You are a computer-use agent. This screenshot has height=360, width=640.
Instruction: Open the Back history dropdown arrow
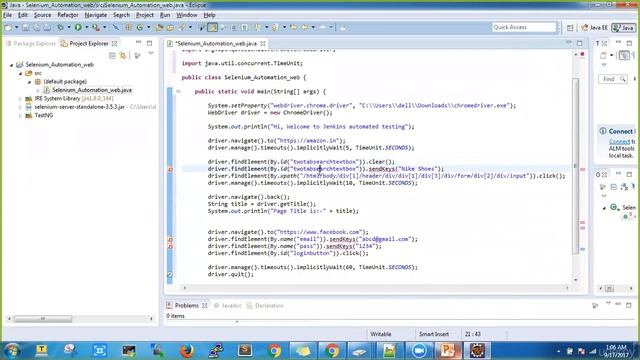(313, 27)
